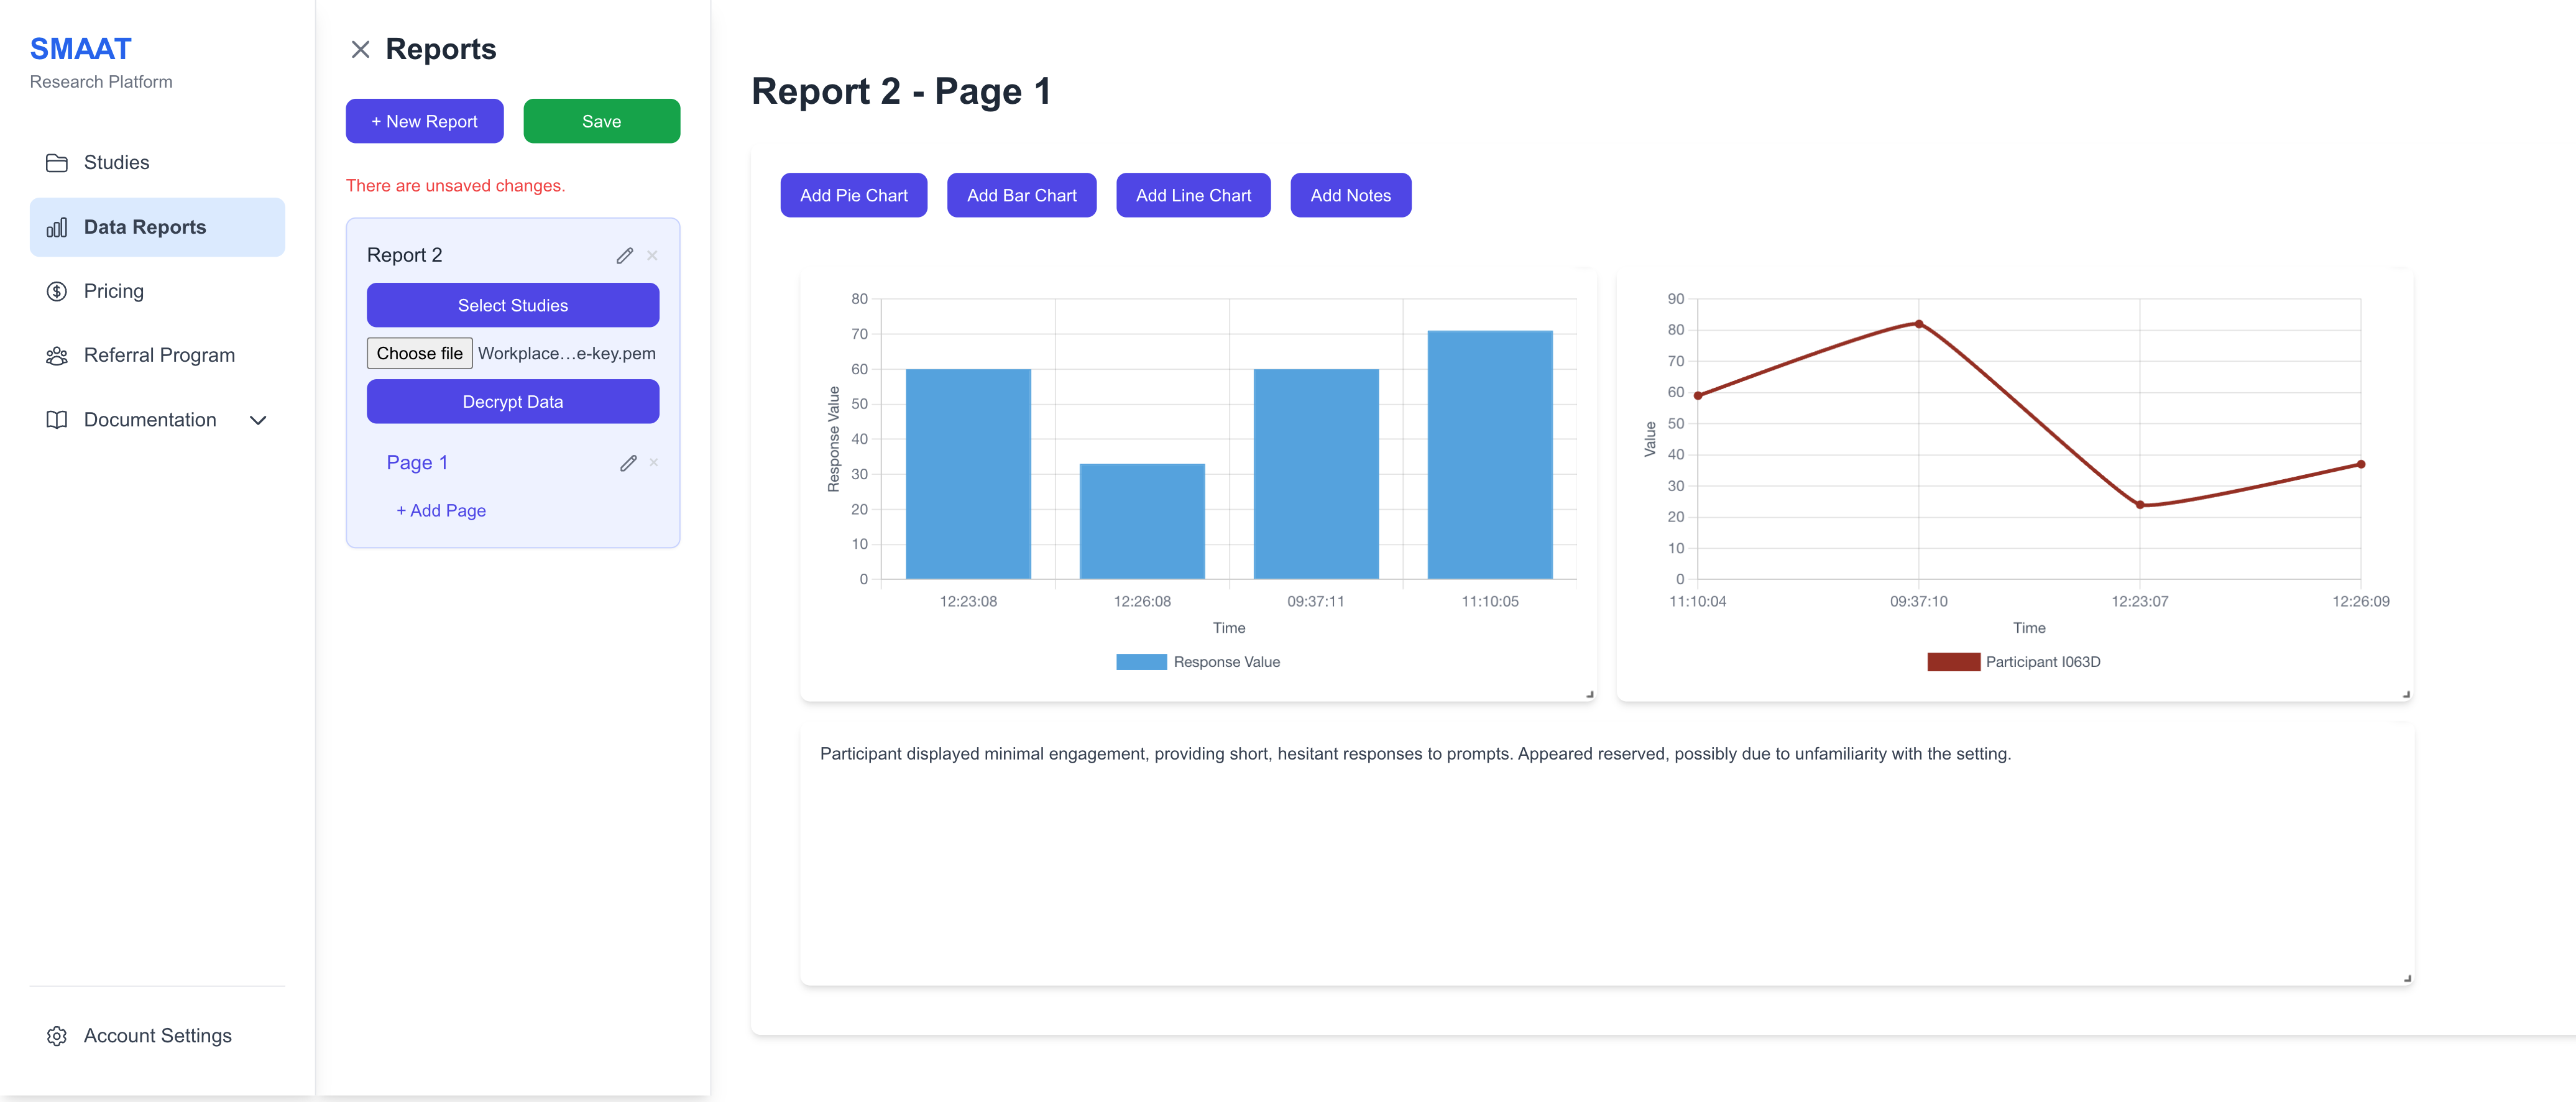Select the Studies folder icon
The width and height of the screenshot is (2576, 1102).
(57, 162)
